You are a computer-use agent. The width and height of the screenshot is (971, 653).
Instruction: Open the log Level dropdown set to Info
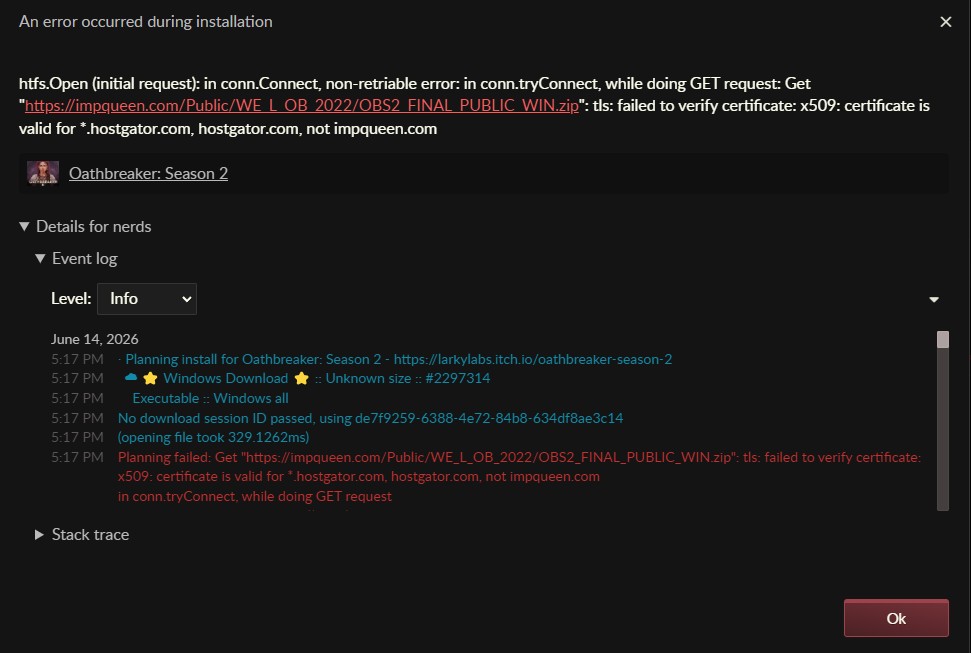pos(147,299)
